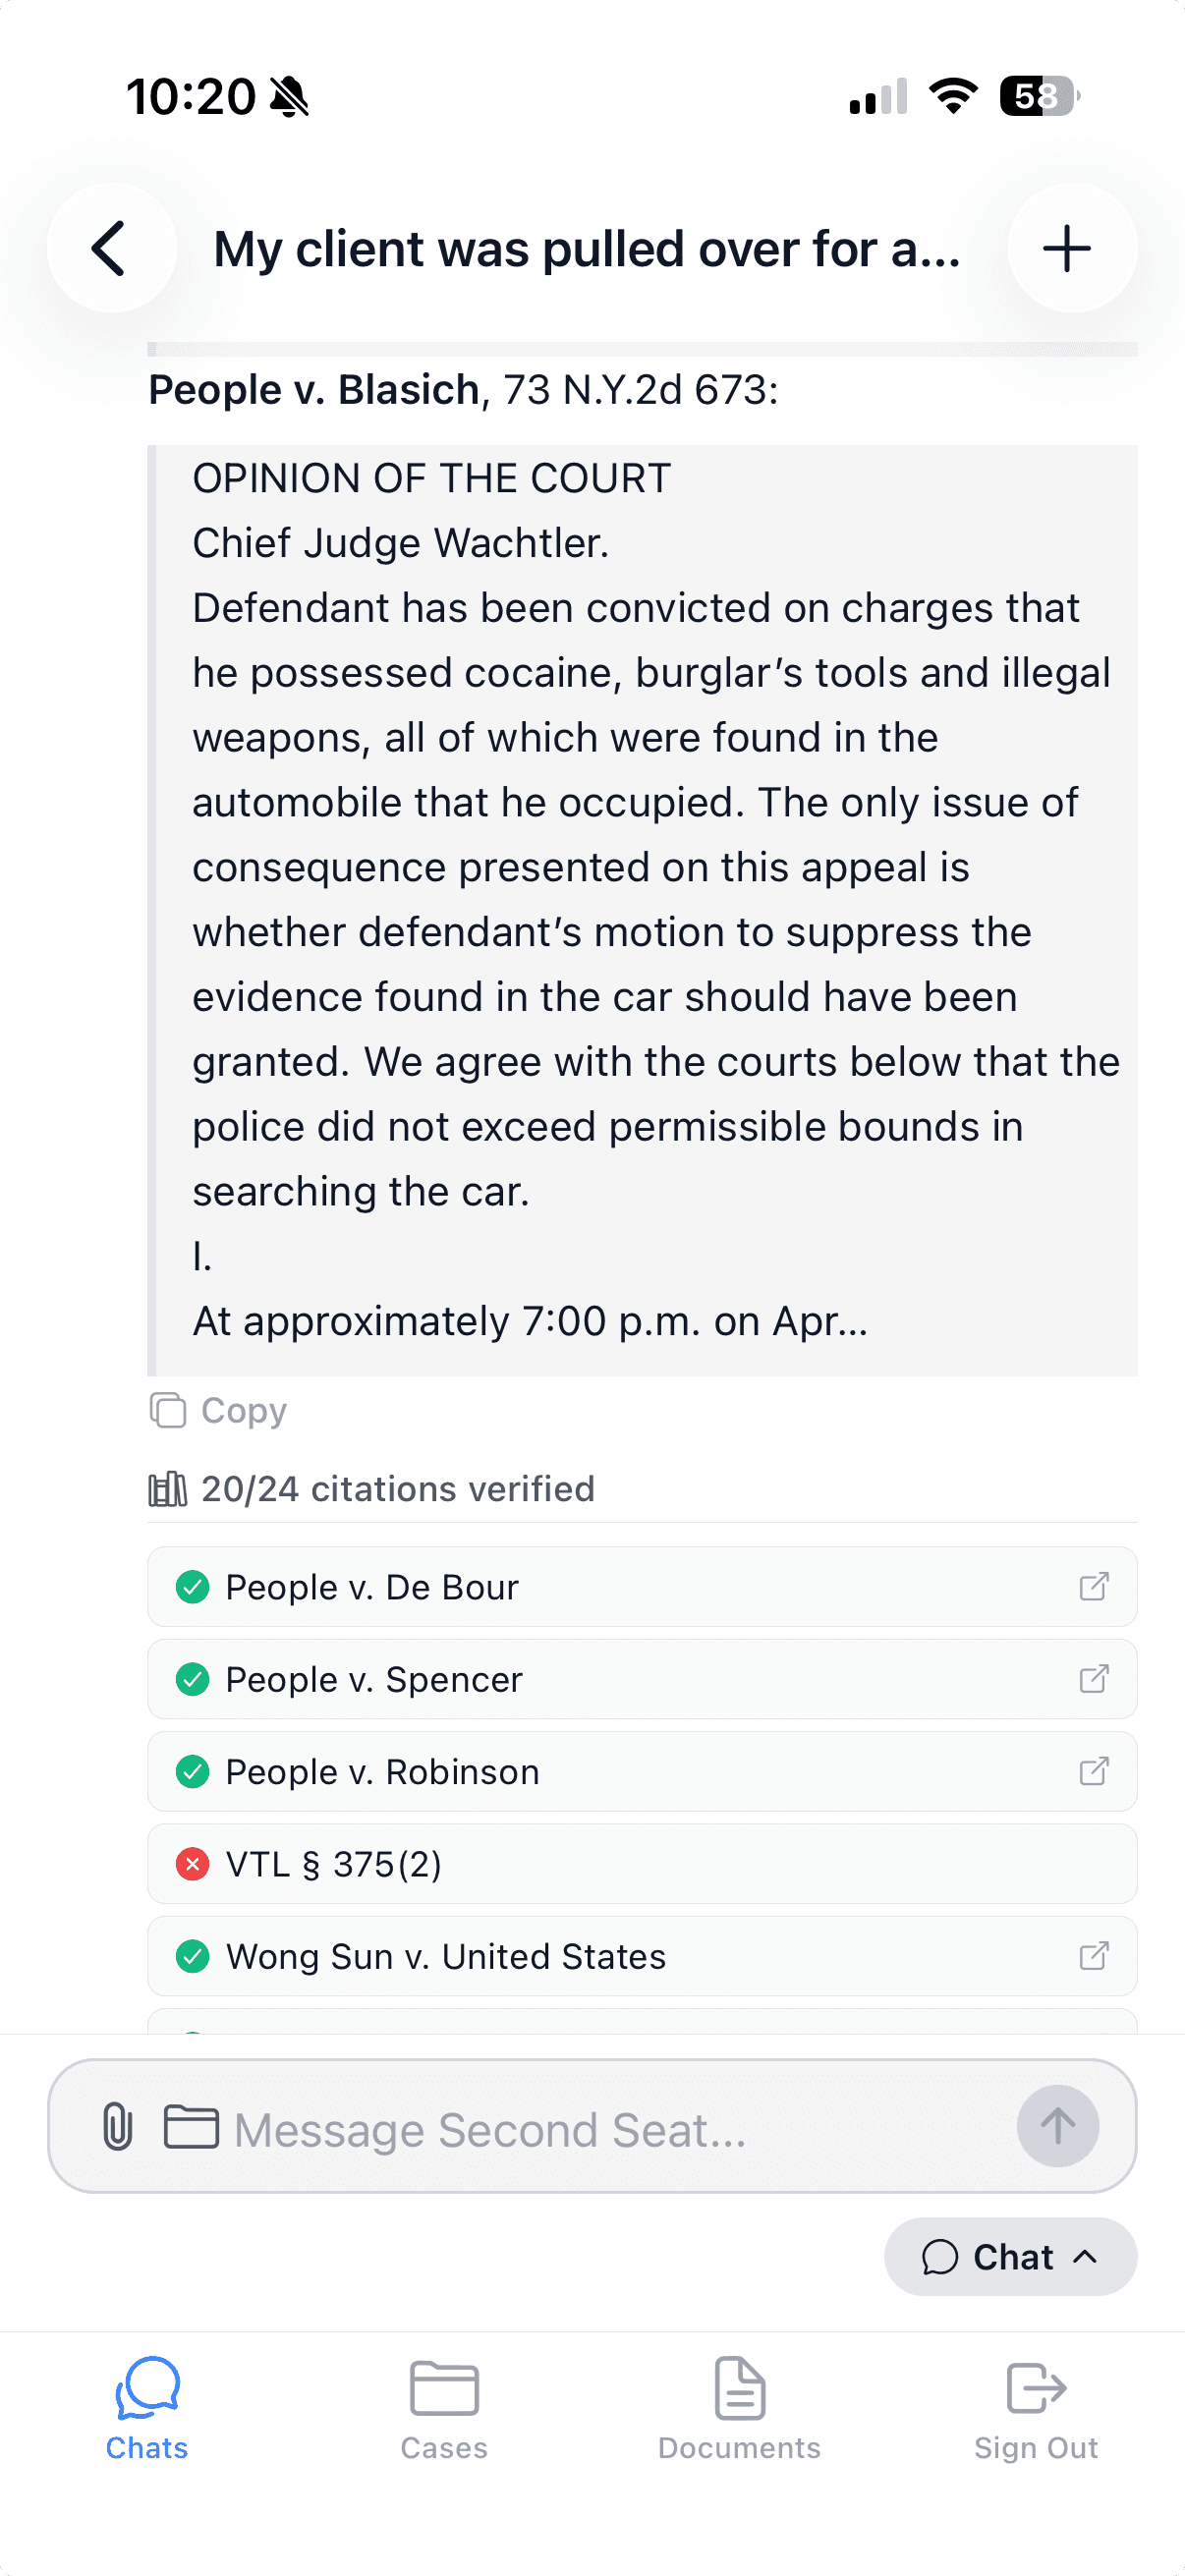The width and height of the screenshot is (1185, 2576).
Task: Switch to the Cases tab
Action: [x=443, y=2411]
